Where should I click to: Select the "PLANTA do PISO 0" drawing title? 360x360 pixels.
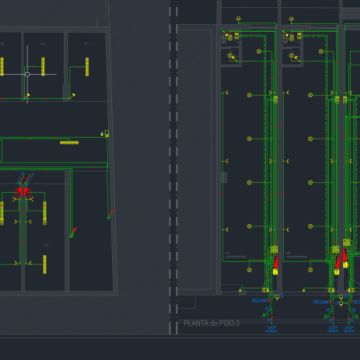click(x=212, y=323)
